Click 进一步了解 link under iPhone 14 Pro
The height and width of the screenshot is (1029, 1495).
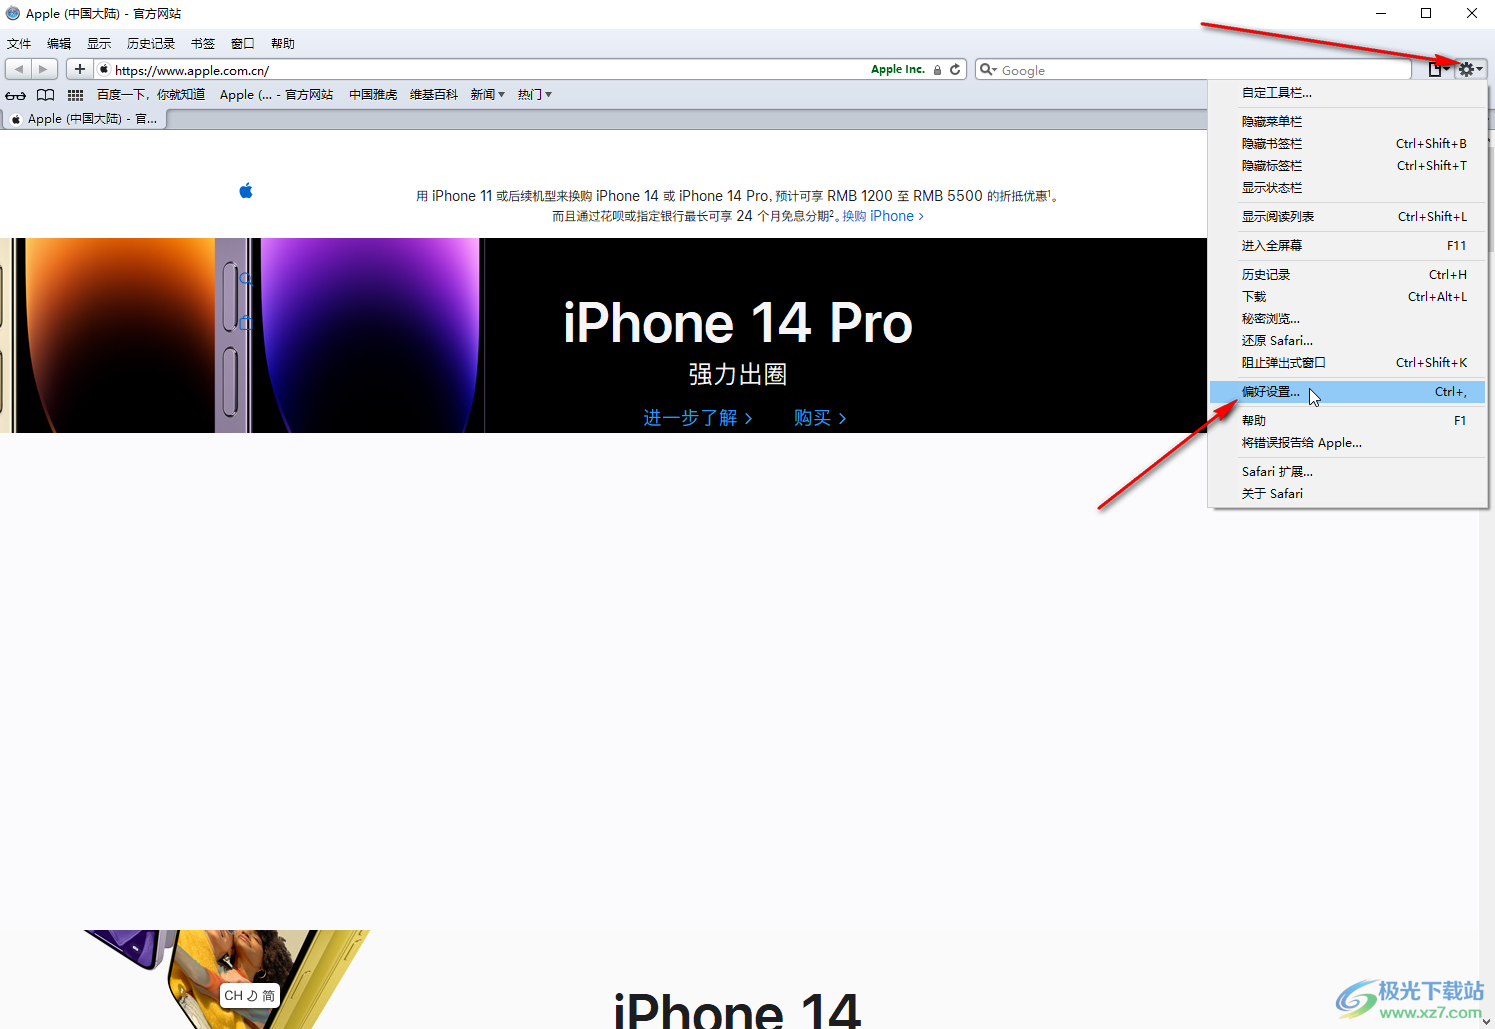[697, 418]
